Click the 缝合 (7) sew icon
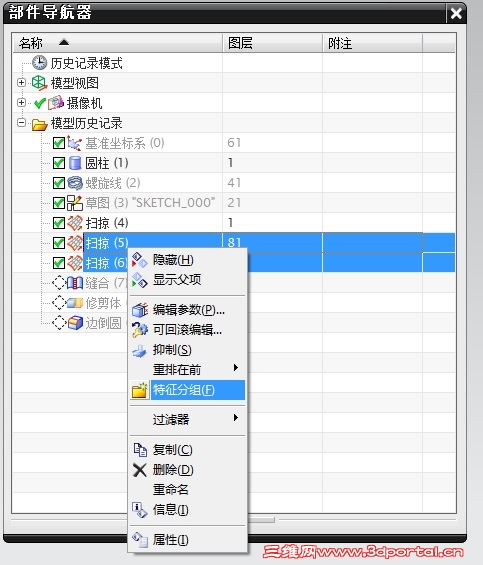This screenshot has height=565, width=483. pos(75,283)
